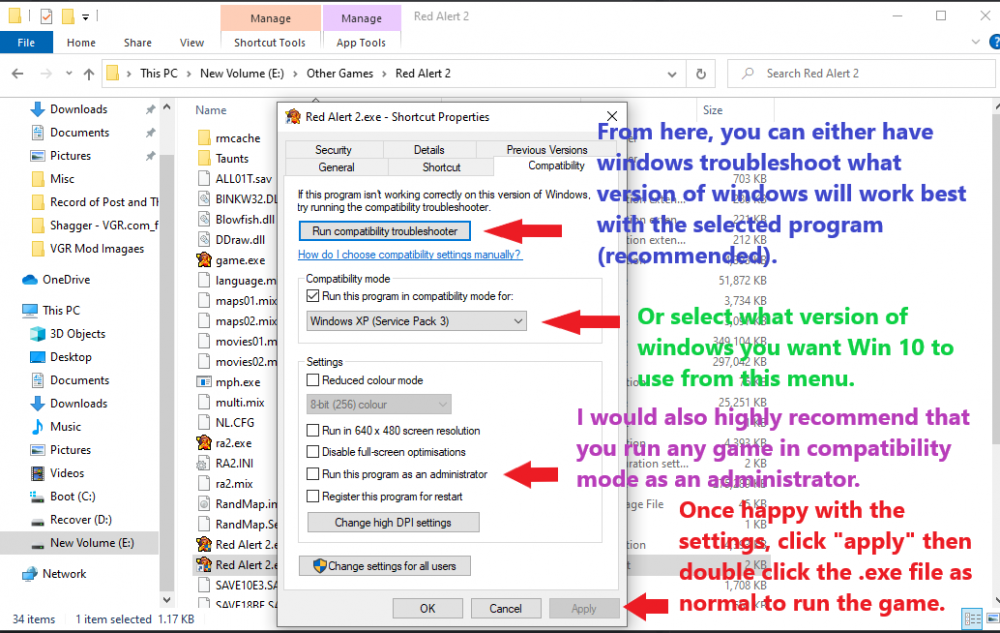Click Run compatibility troubleshooter button
The width and height of the screenshot is (1000, 633).
click(385, 231)
